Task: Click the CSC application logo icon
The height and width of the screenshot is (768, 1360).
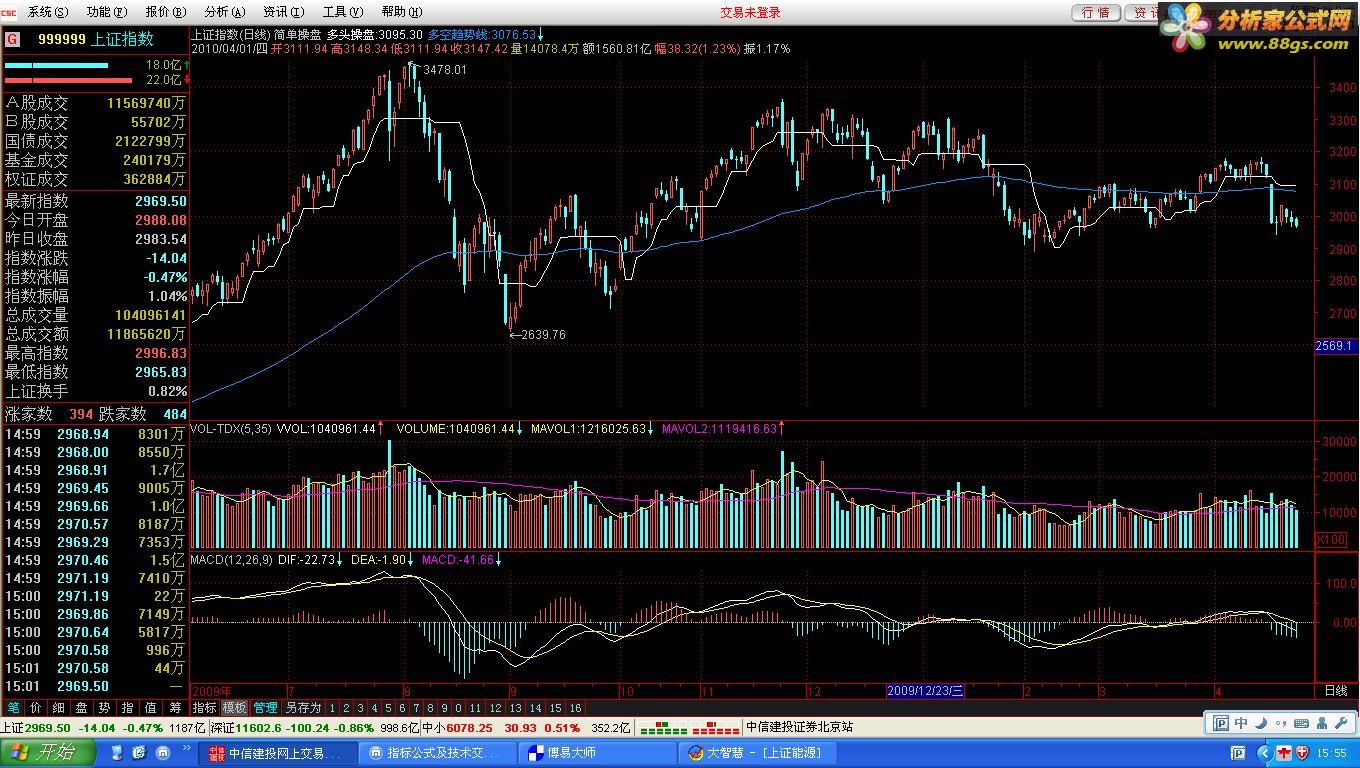Action: [11, 12]
